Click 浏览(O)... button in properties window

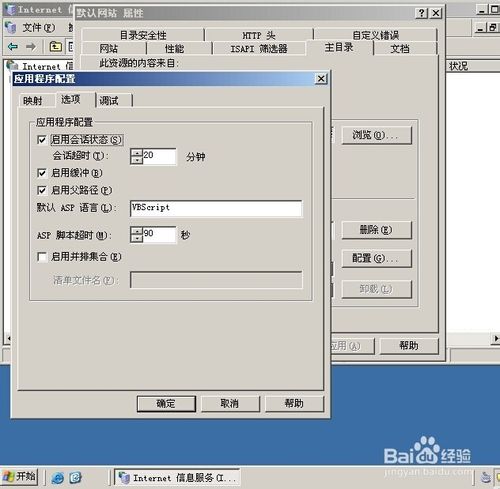pyautogui.click(x=376, y=135)
